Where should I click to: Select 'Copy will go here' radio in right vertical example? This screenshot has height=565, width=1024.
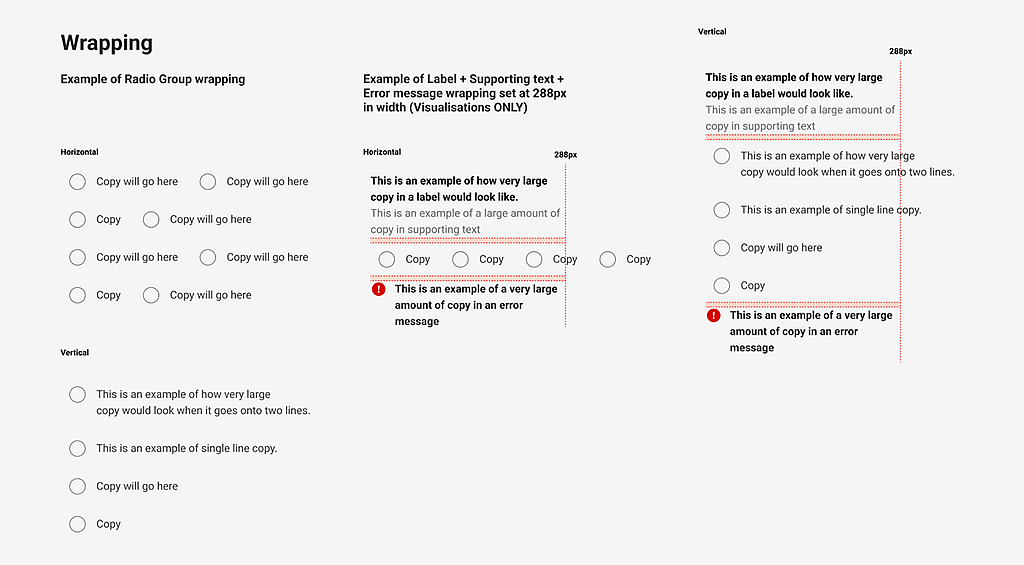tap(722, 248)
